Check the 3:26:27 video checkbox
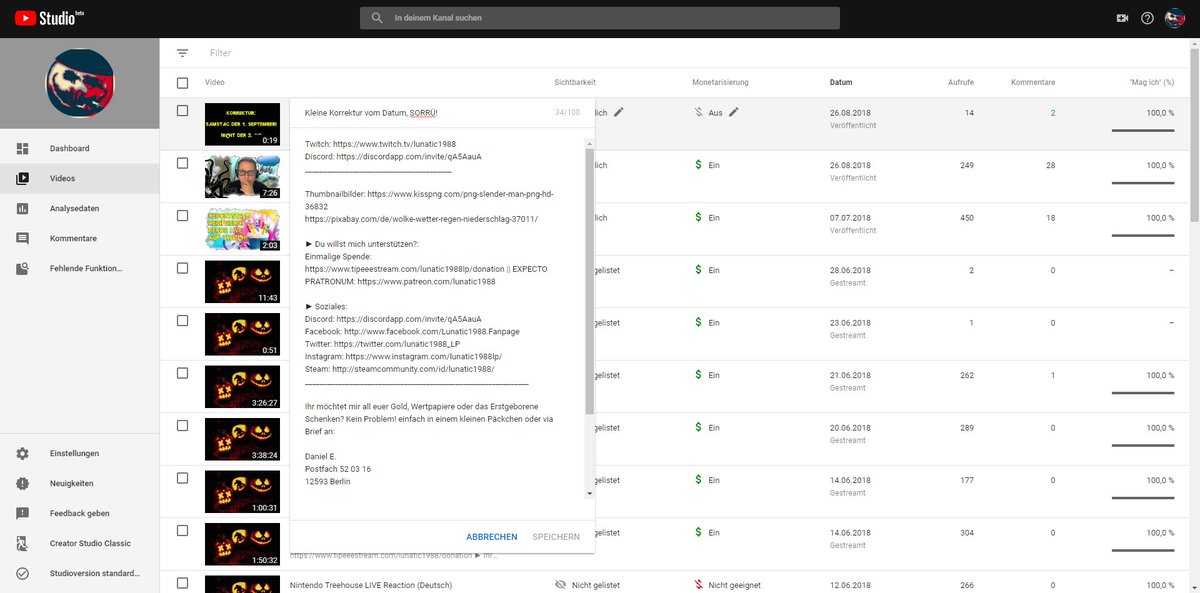 pos(182,373)
